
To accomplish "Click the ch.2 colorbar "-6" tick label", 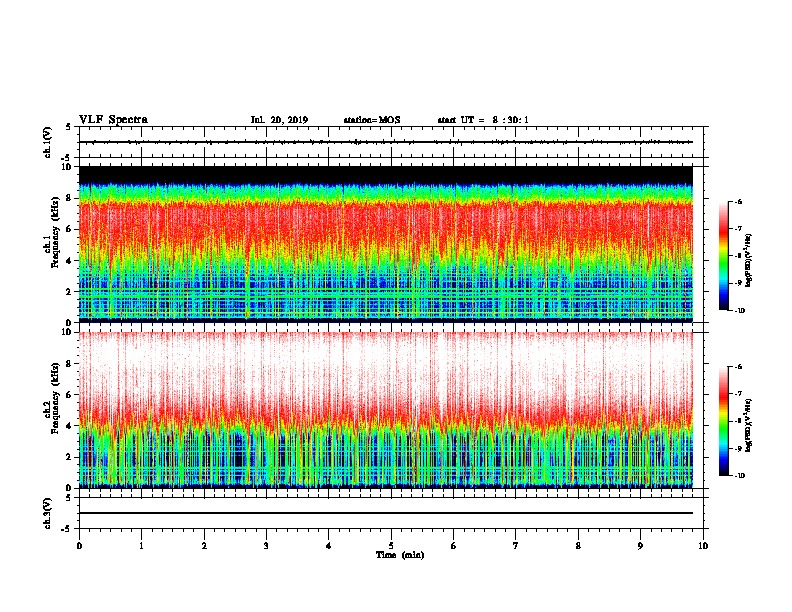I will [738, 367].
